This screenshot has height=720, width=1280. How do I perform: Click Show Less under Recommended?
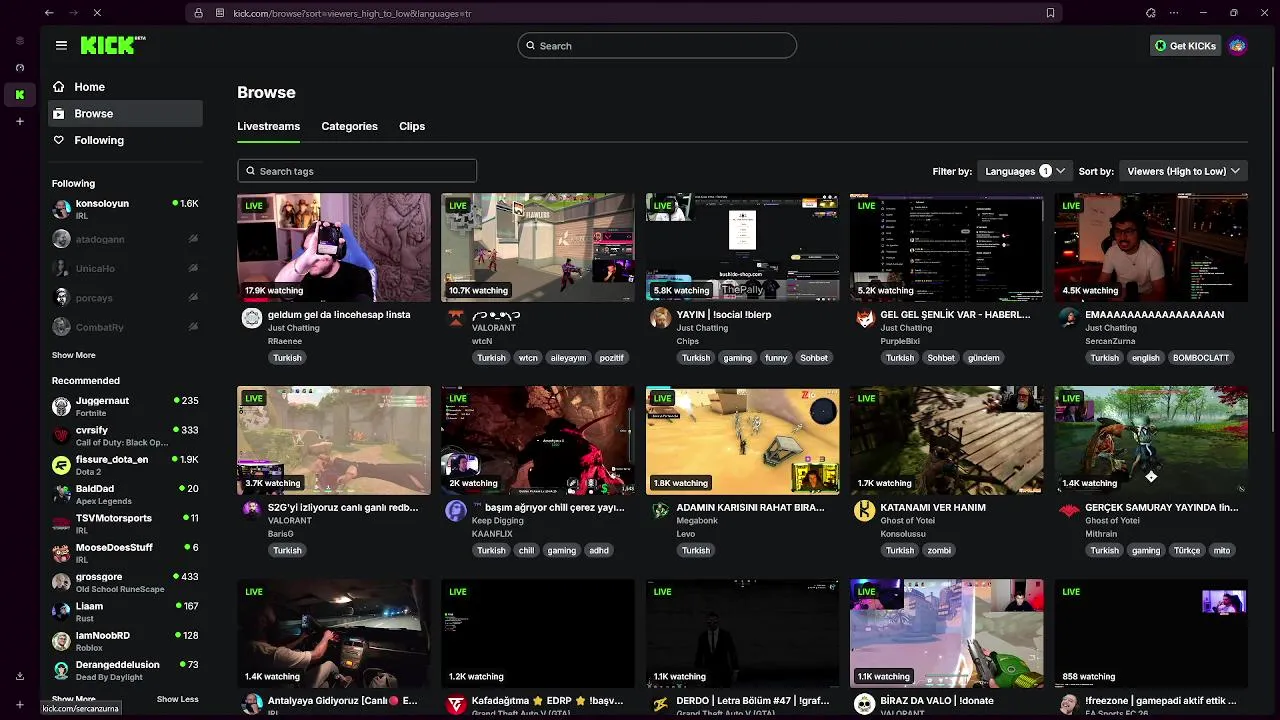[x=177, y=699]
